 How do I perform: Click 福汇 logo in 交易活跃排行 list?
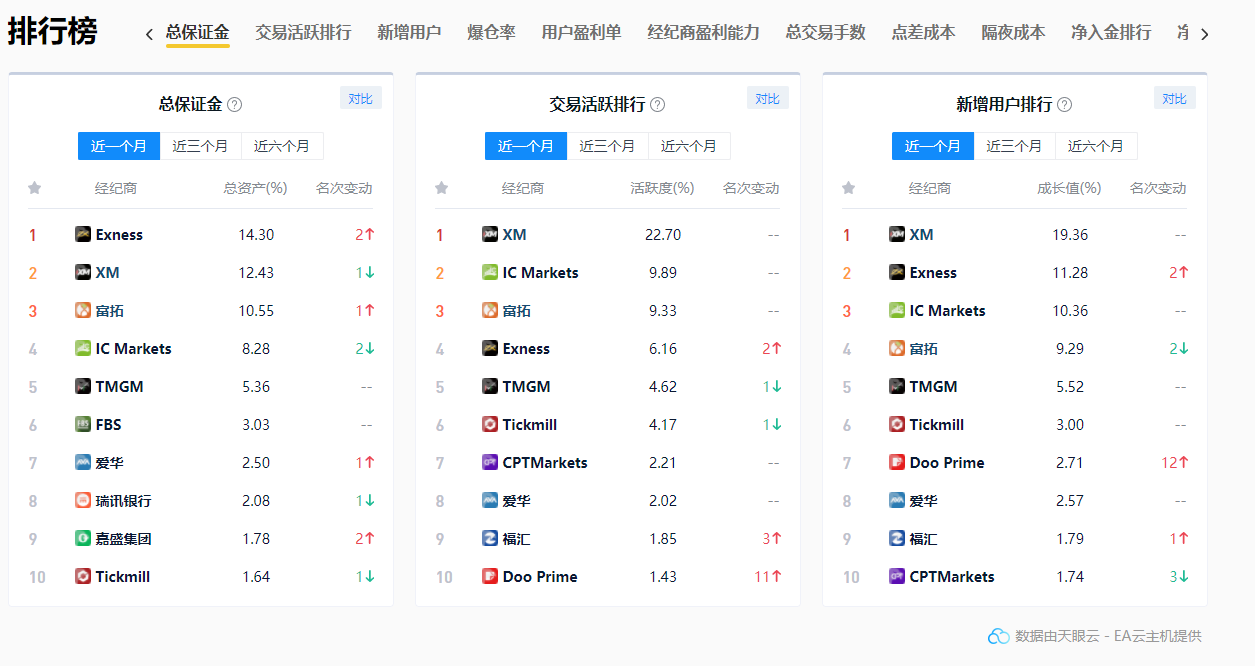pyautogui.click(x=490, y=539)
